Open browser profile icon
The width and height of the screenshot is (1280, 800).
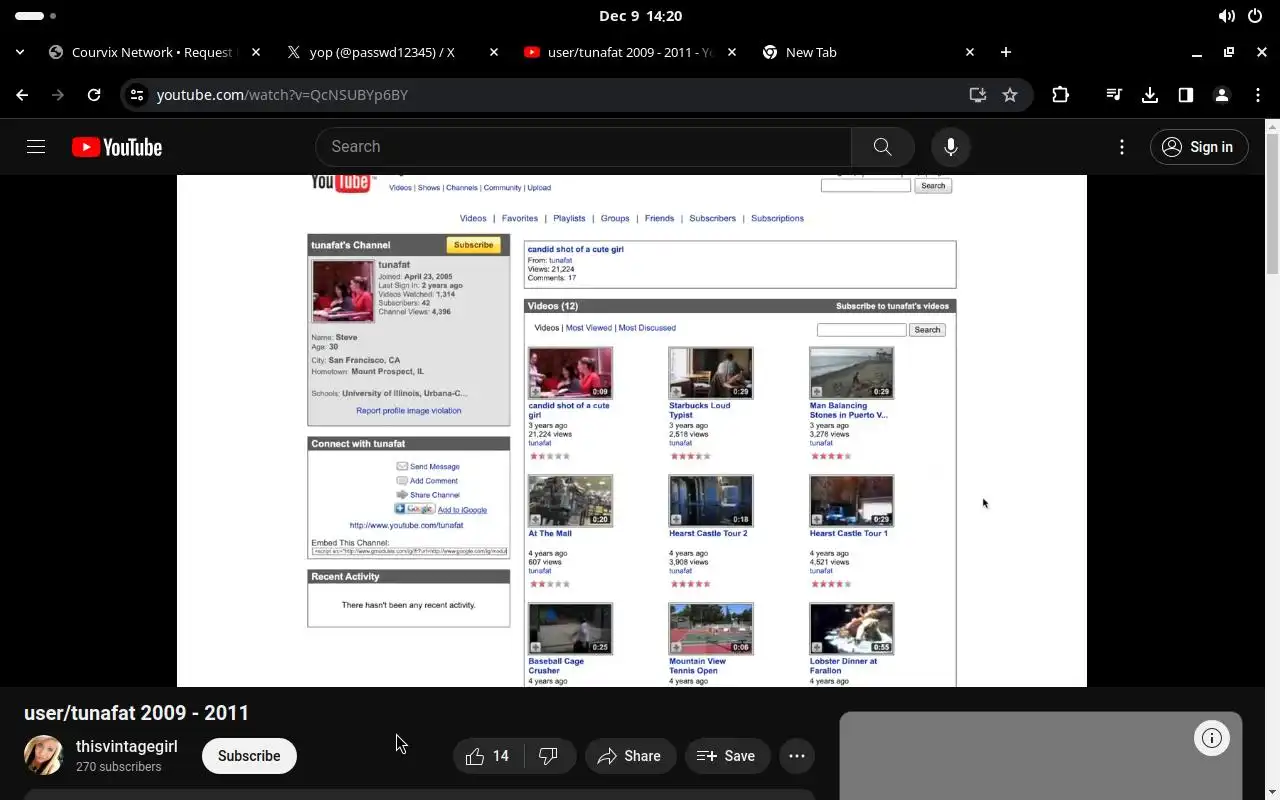click(1222, 95)
